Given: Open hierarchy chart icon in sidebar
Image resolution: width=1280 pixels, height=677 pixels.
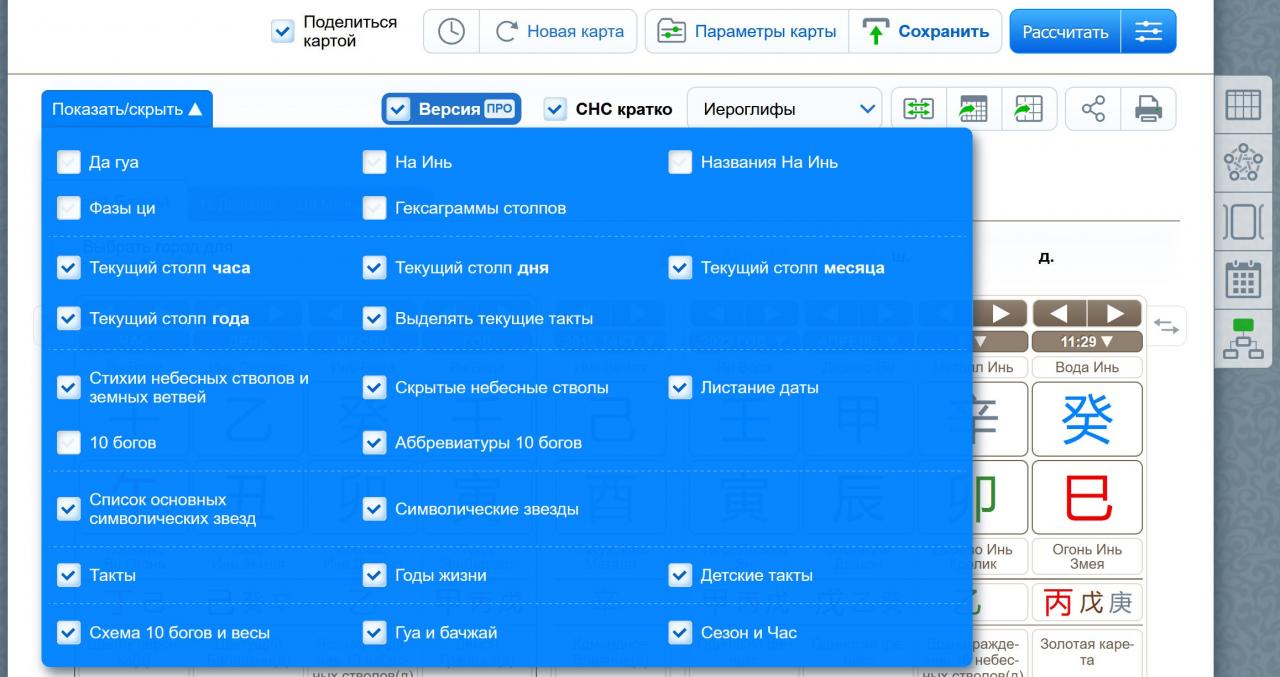Looking at the screenshot, I should click(1243, 338).
